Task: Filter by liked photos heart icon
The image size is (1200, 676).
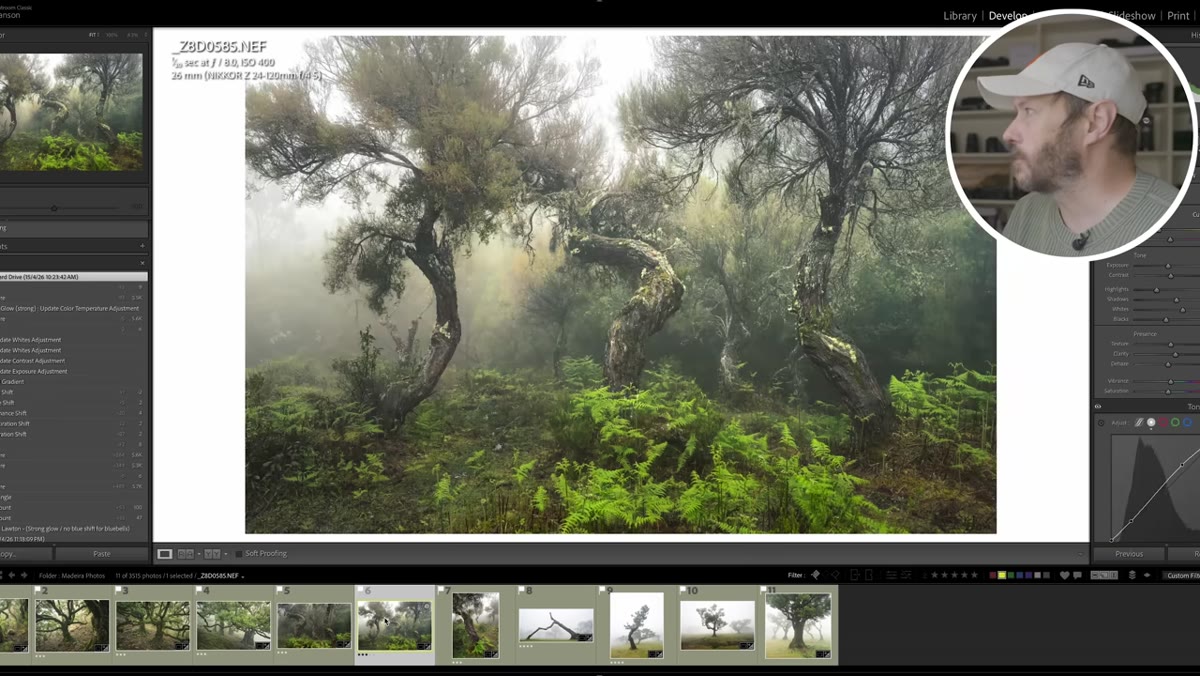Action: [x=1065, y=575]
